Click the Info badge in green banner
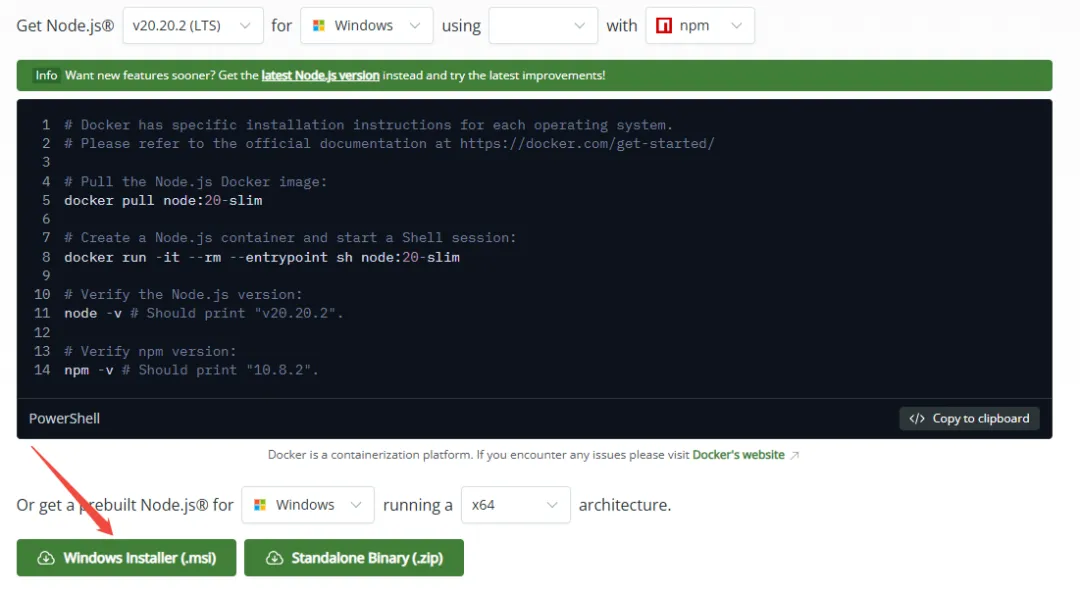The image size is (1080, 593). 46,75
